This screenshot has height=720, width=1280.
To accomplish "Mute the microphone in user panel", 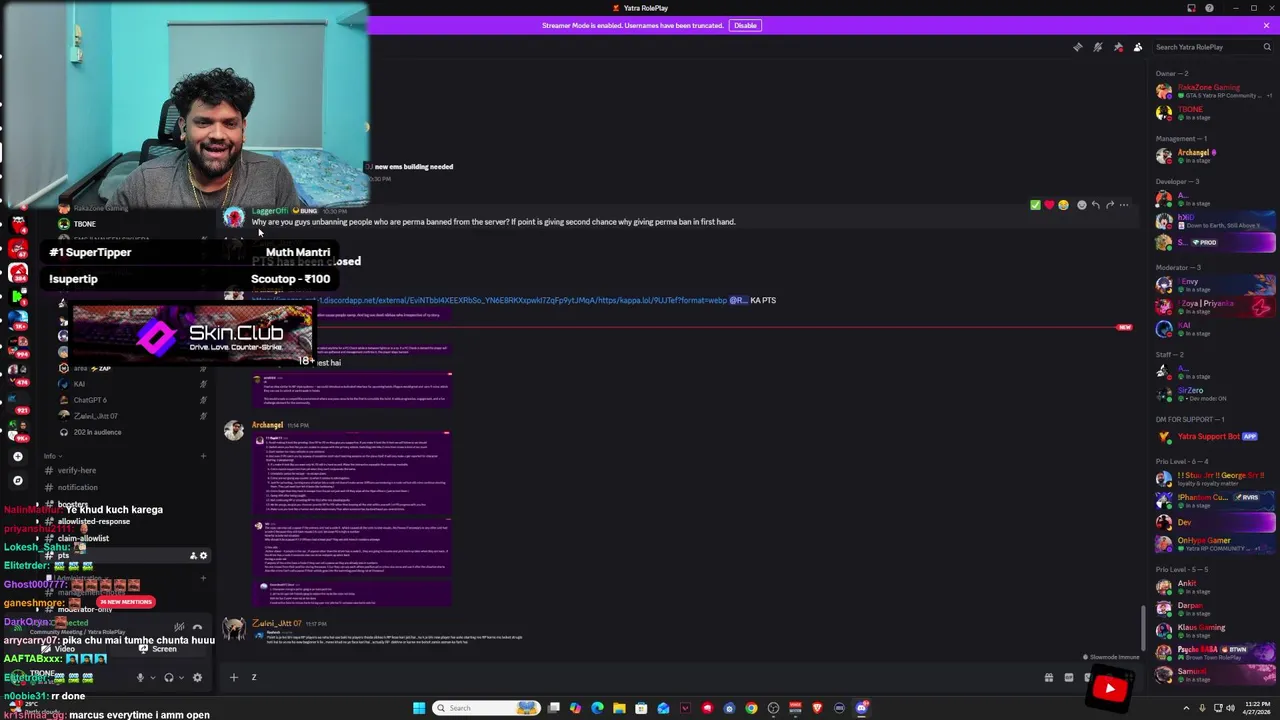I will pos(140,678).
